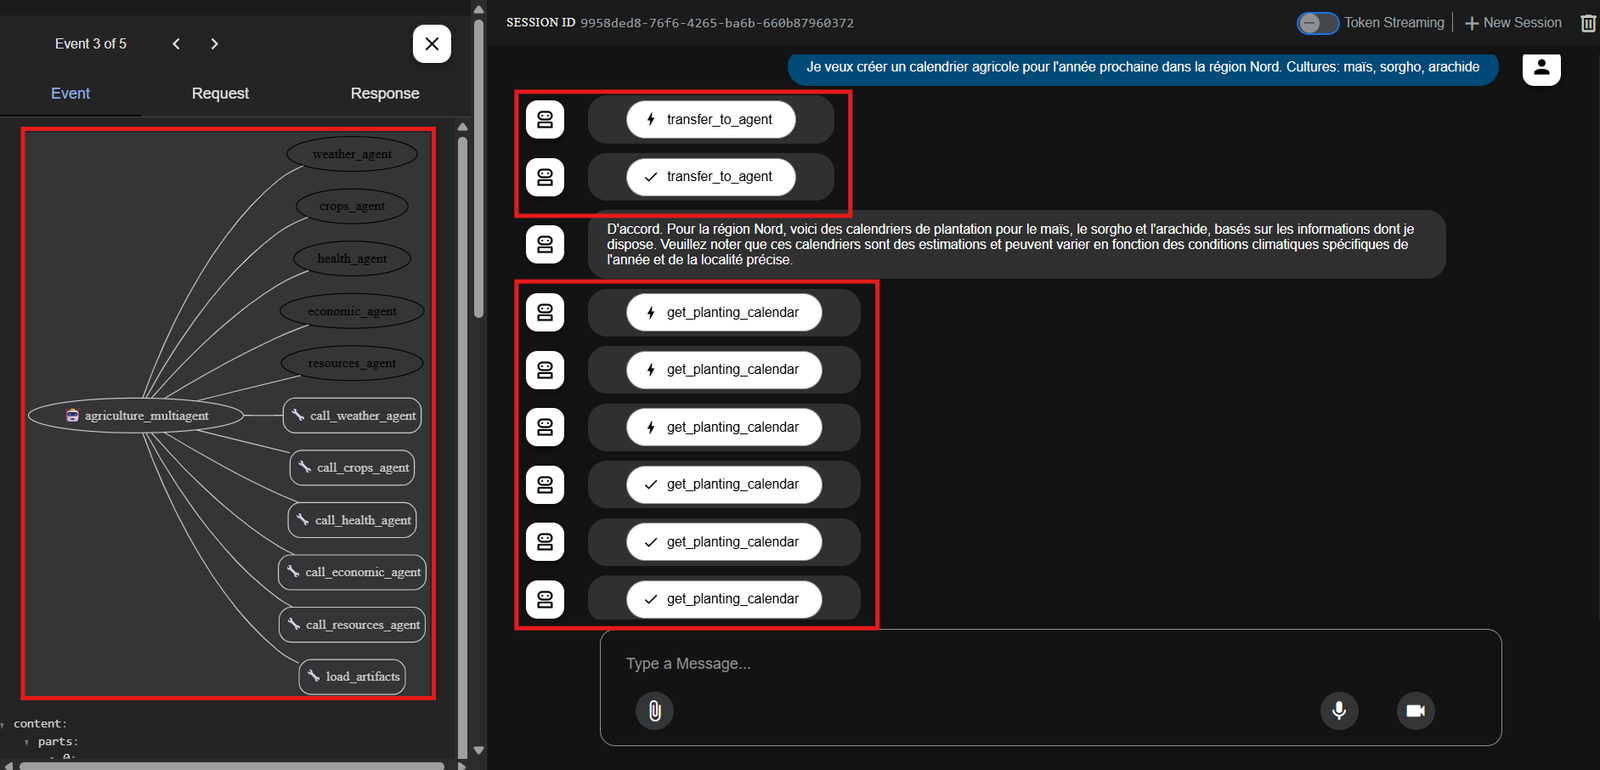This screenshot has height=770, width=1600.
Task: Switch to the Request tab
Action: pyautogui.click(x=220, y=93)
